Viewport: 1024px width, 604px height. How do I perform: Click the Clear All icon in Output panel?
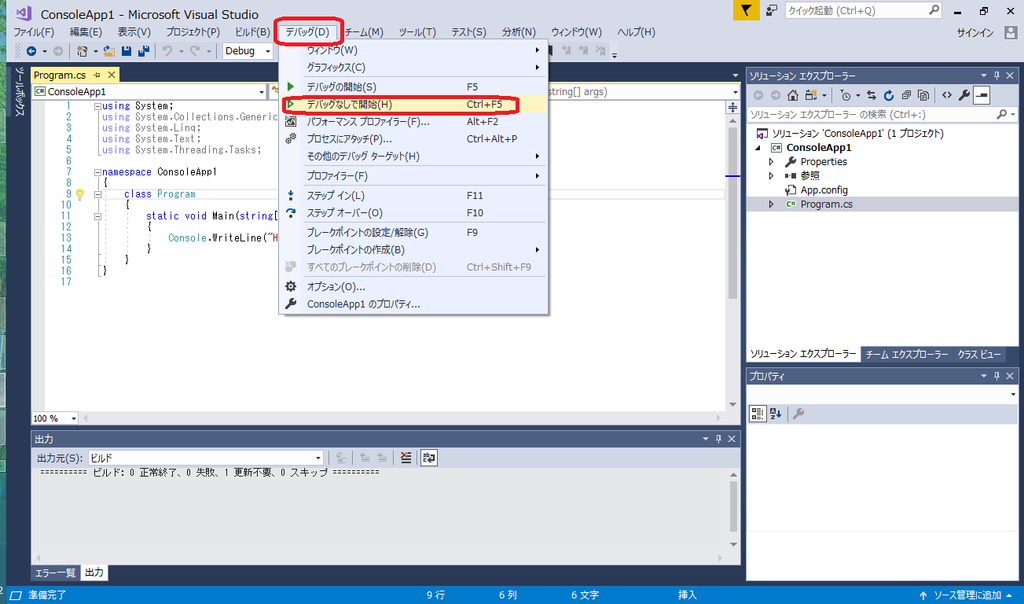406,458
